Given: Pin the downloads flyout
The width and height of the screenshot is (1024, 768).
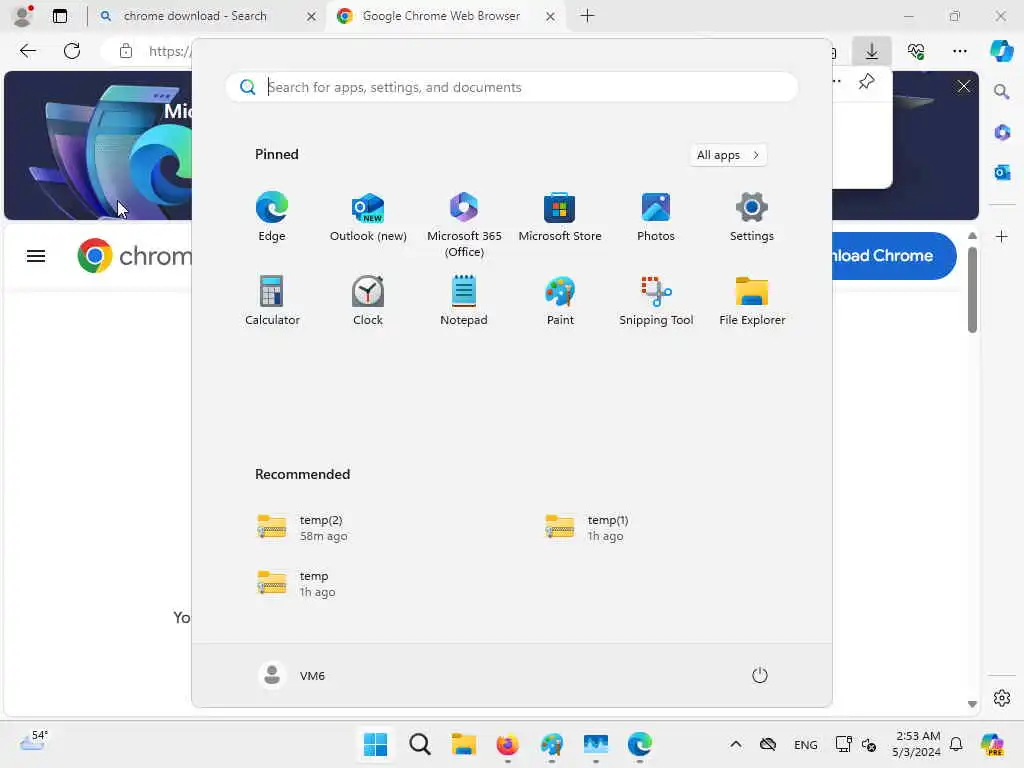Looking at the screenshot, I should coord(866,82).
